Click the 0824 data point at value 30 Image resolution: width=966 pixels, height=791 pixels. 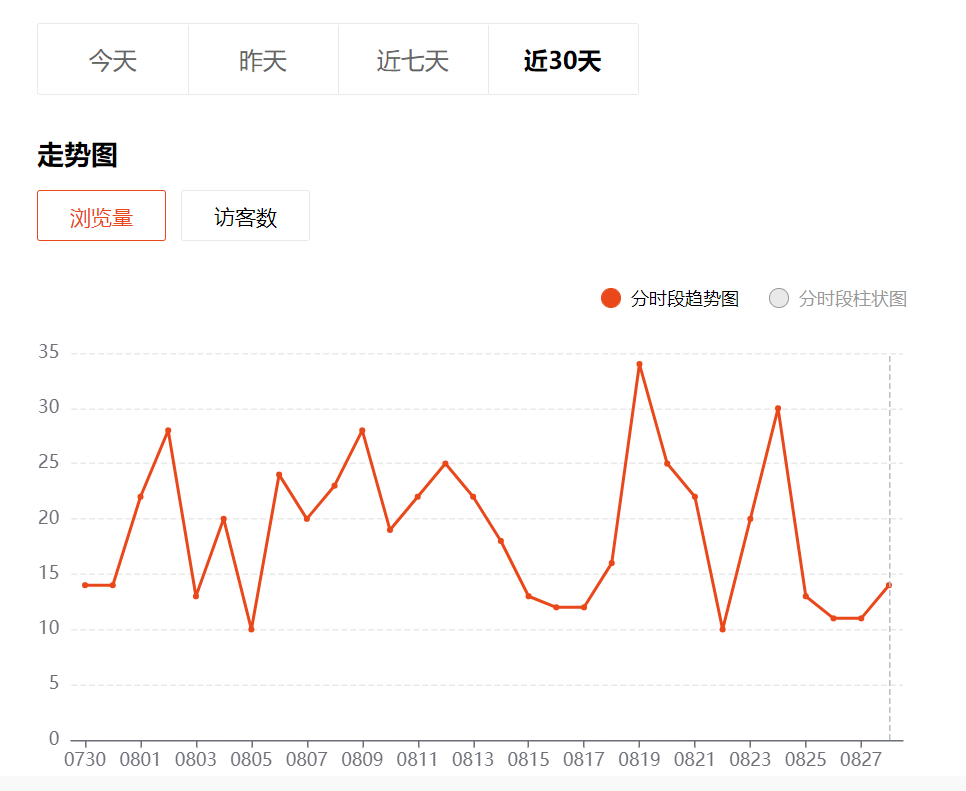click(778, 408)
